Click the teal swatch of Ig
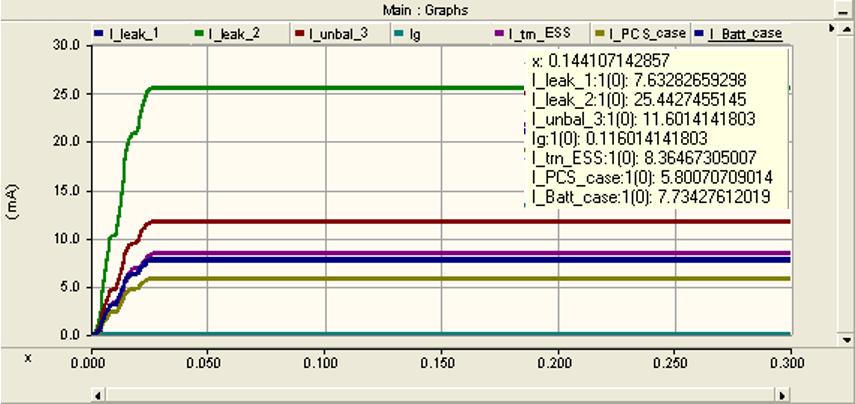The image size is (855, 404). click(x=398, y=34)
